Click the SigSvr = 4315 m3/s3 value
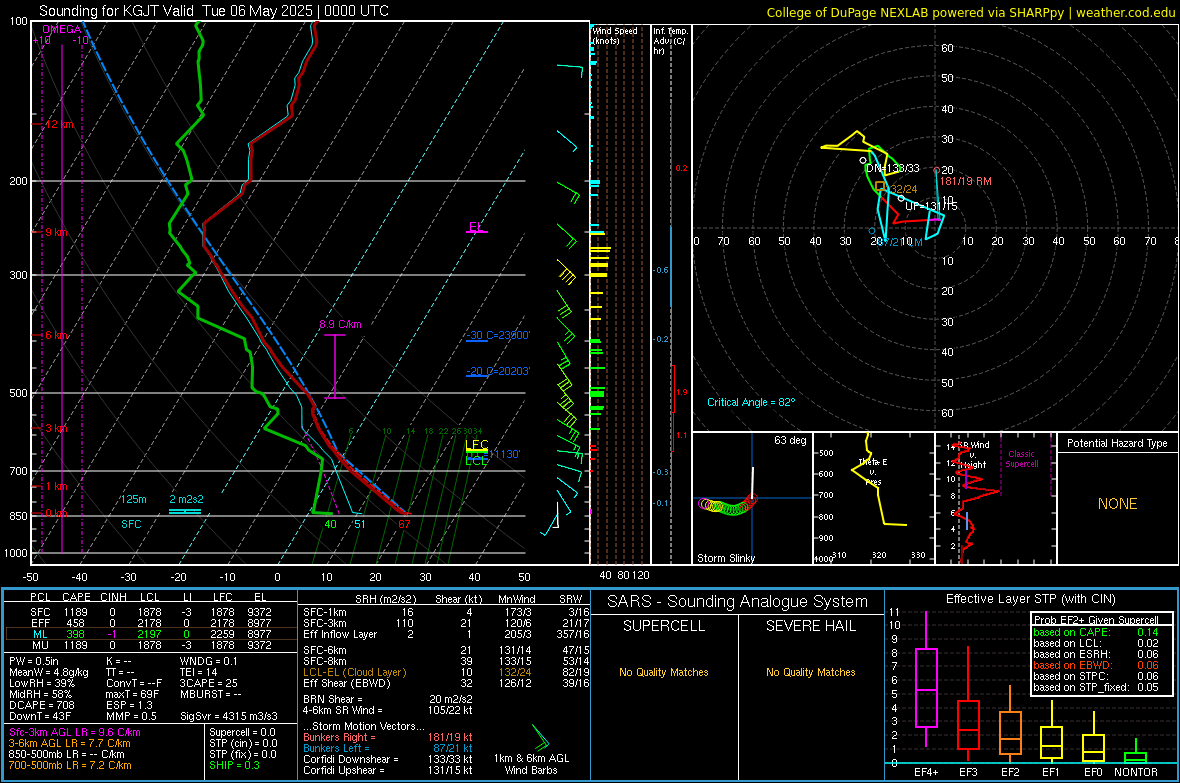Image resolution: width=1180 pixels, height=783 pixels. (x=229, y=716)
